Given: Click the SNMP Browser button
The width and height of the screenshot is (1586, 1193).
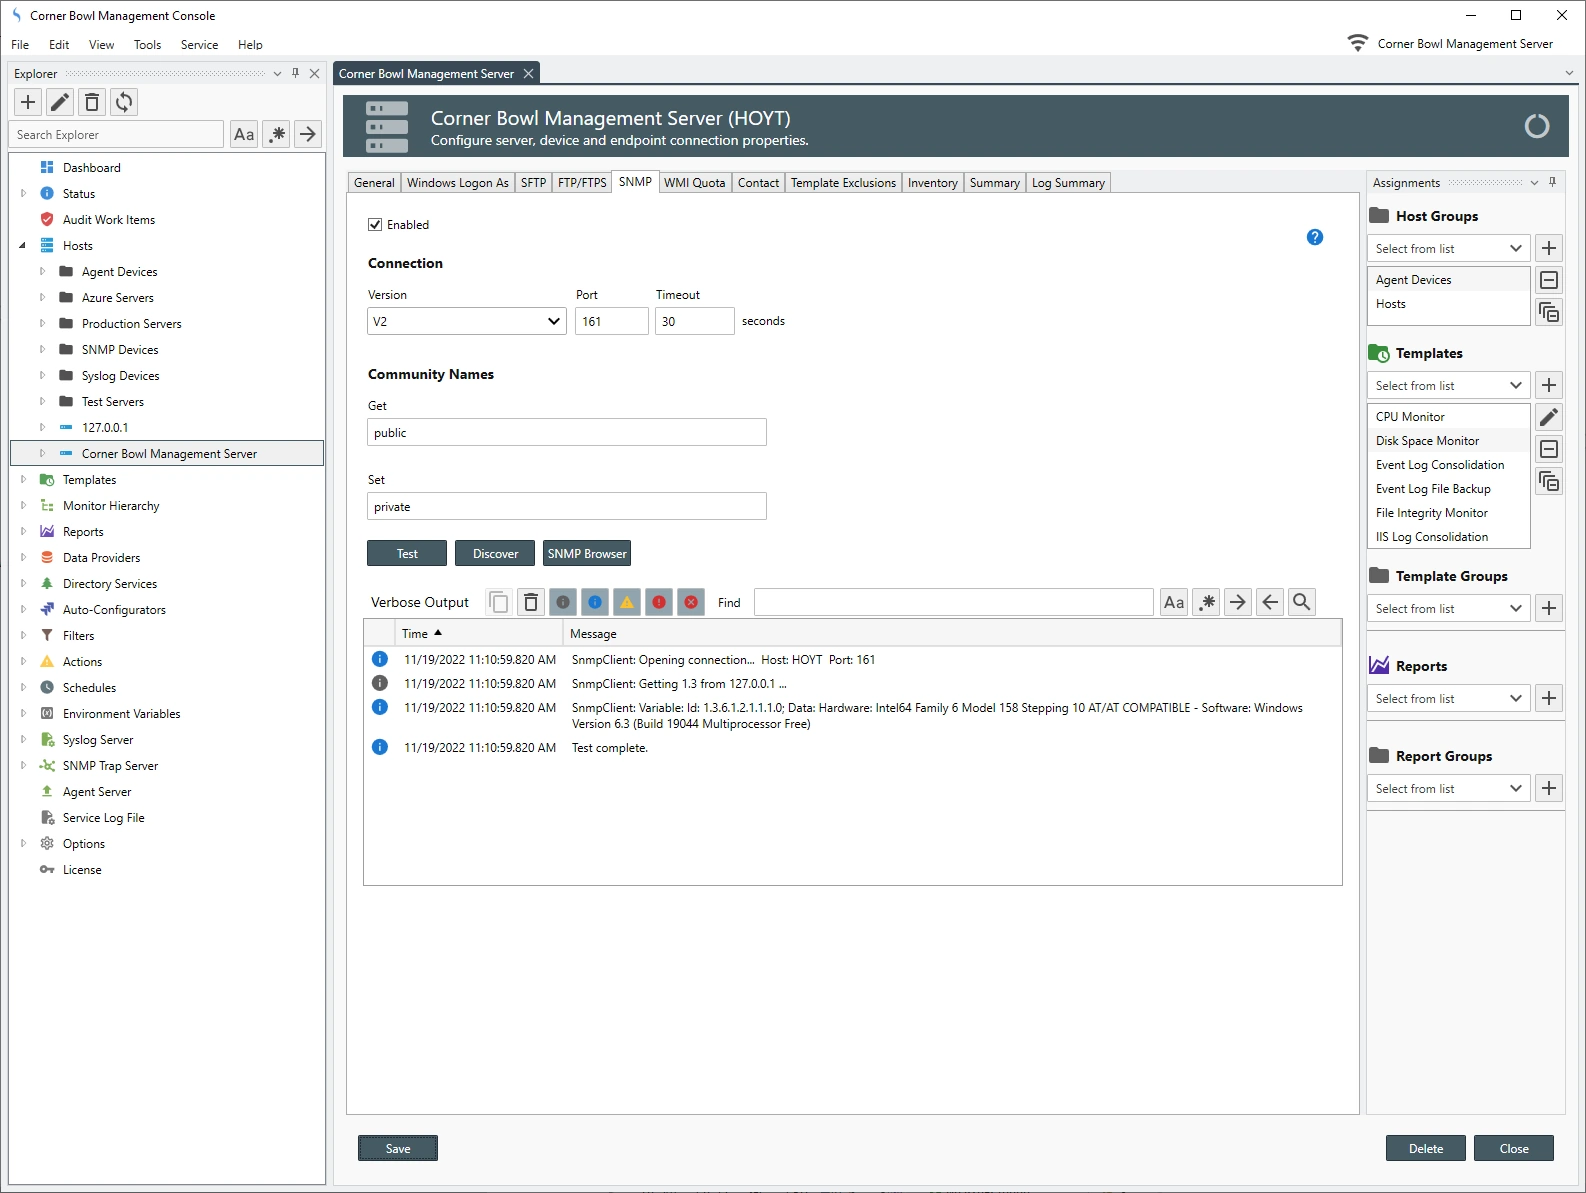Looking at the screenshot, I should tap(587, 554).
